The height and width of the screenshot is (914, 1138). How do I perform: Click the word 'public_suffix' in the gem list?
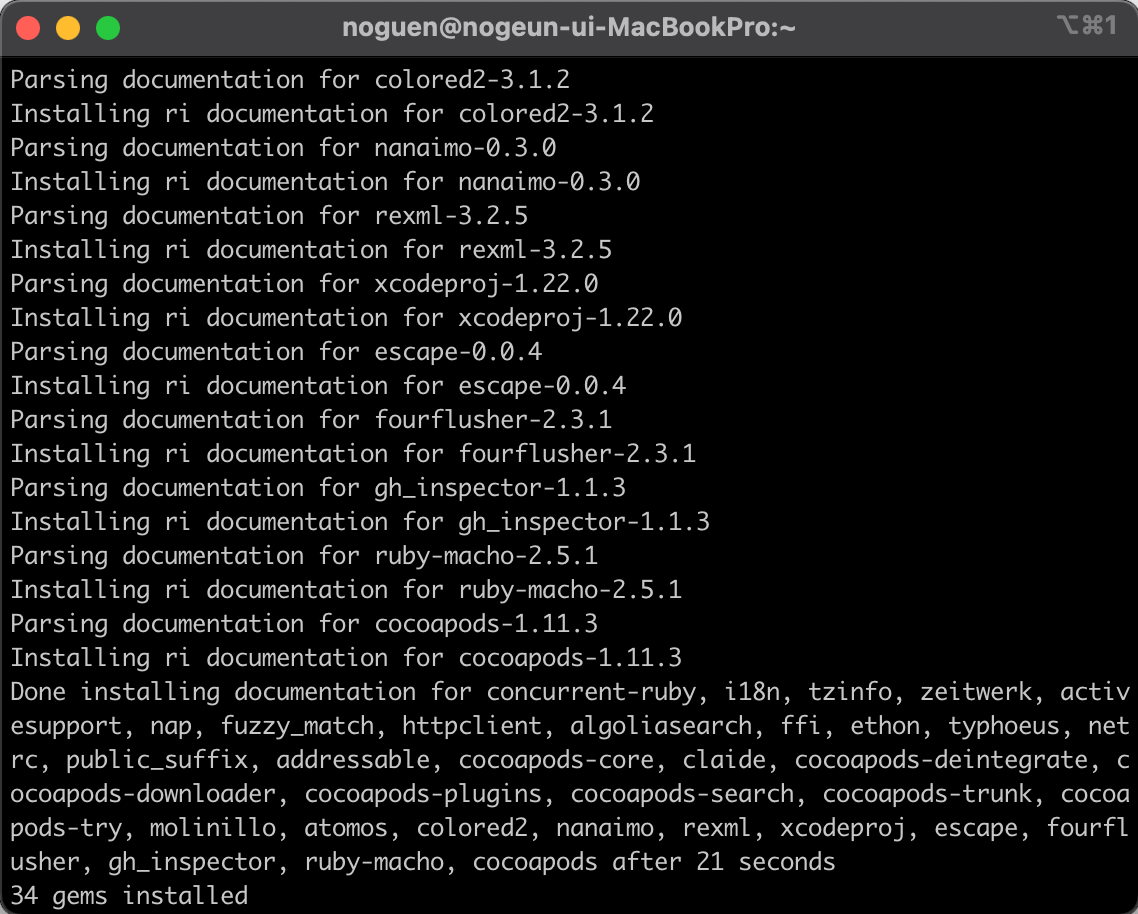tap(157, 760)
